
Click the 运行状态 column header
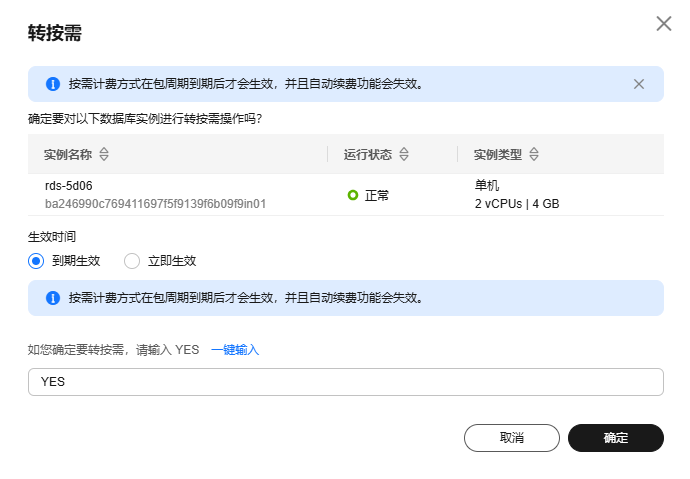pos(368,155)
